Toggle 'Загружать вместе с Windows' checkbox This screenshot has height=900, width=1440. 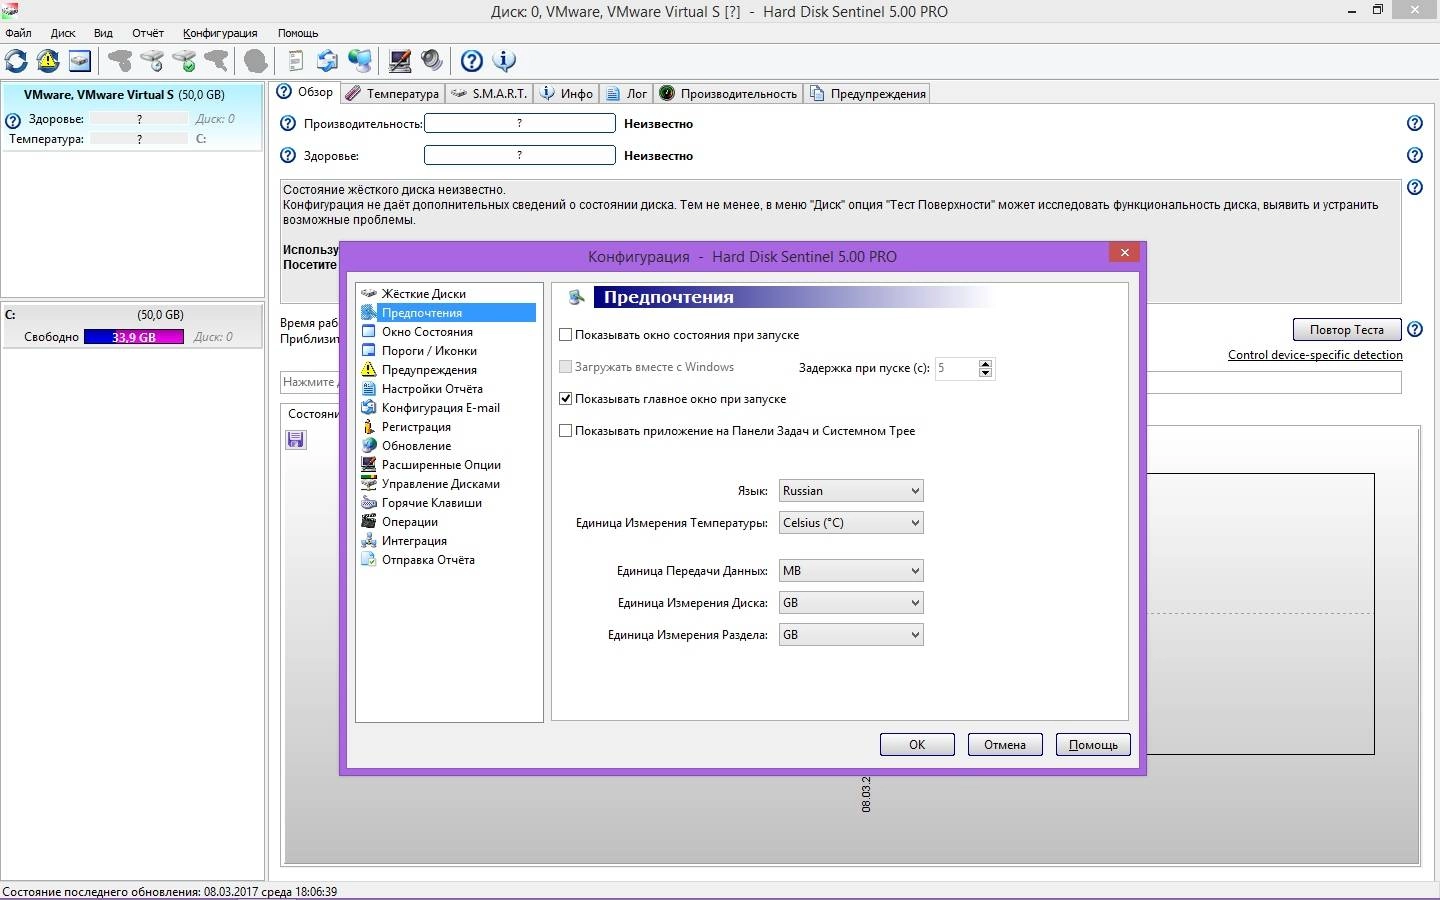[566, 367]
